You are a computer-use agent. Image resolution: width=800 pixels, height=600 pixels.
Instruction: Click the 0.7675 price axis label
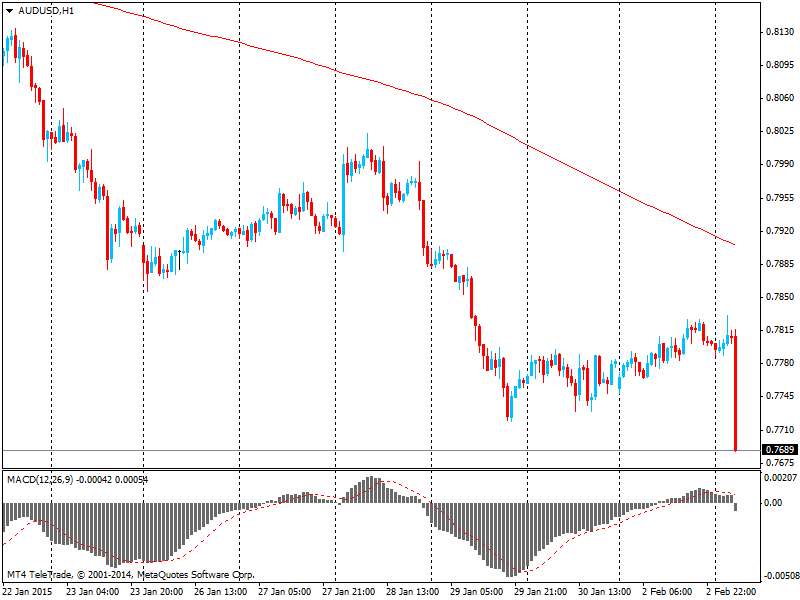[x=779, y=463]
